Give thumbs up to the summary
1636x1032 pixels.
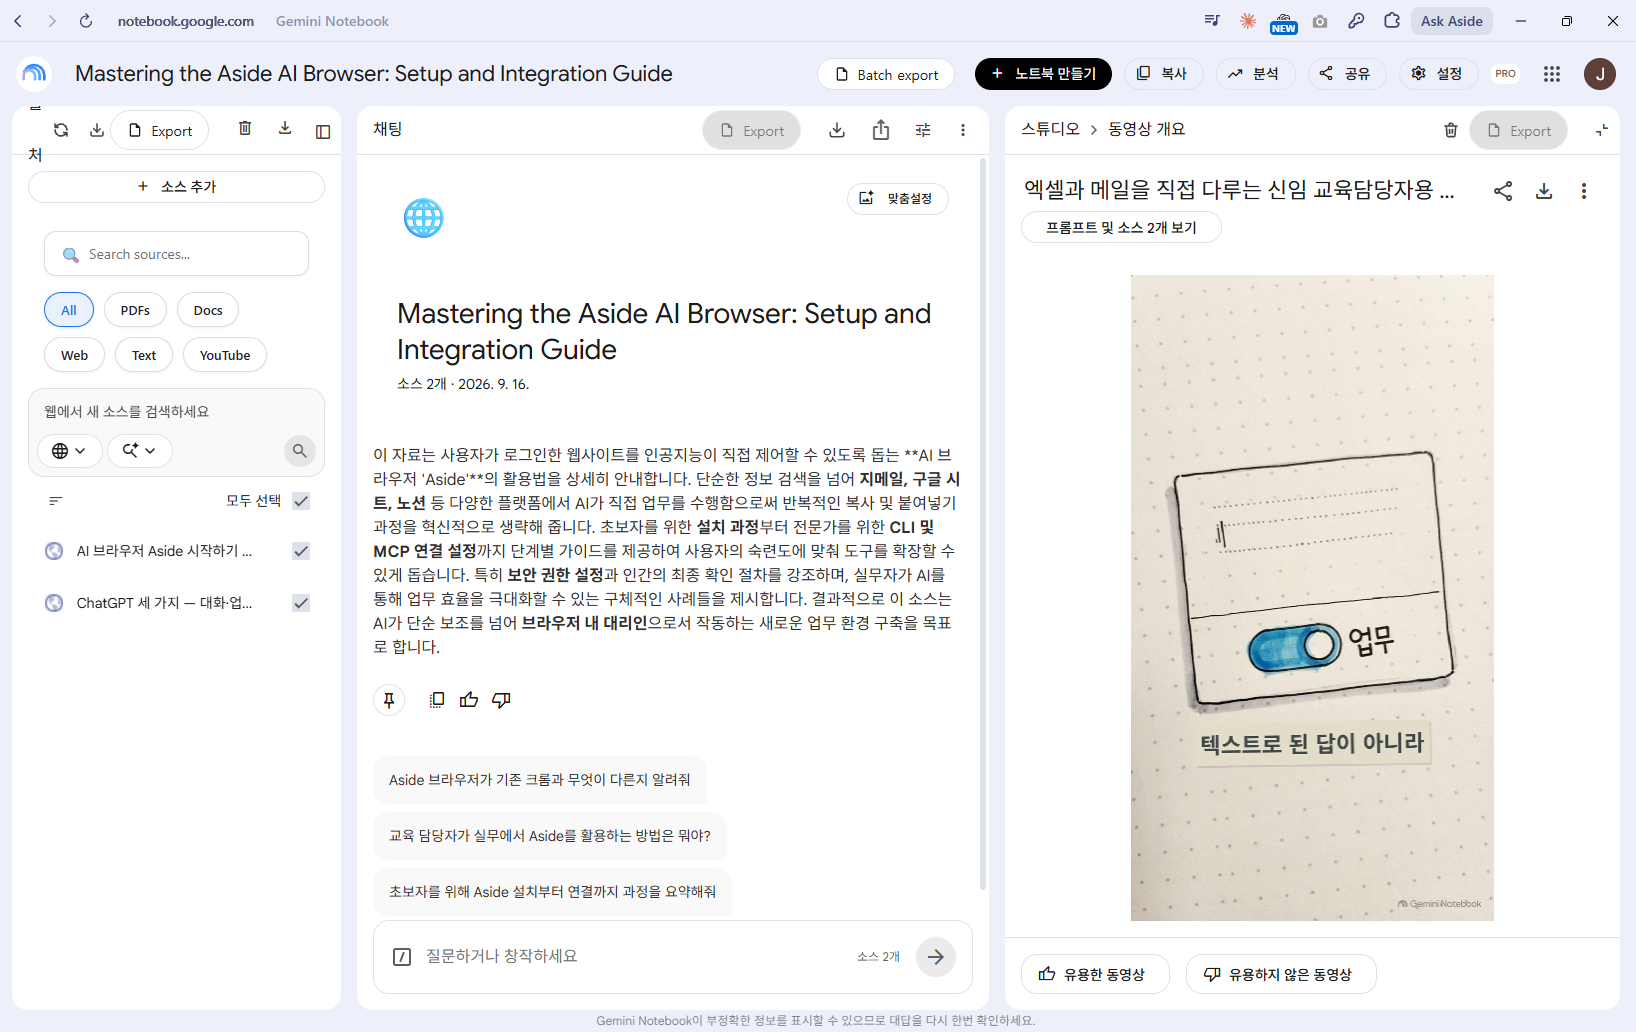[x=469, y=700]
